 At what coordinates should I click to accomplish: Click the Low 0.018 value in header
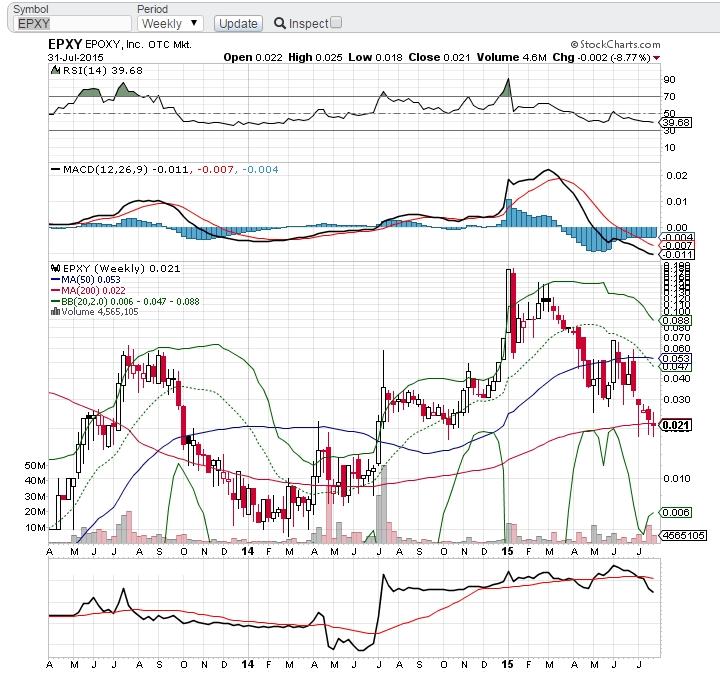[x=375, y=57]
